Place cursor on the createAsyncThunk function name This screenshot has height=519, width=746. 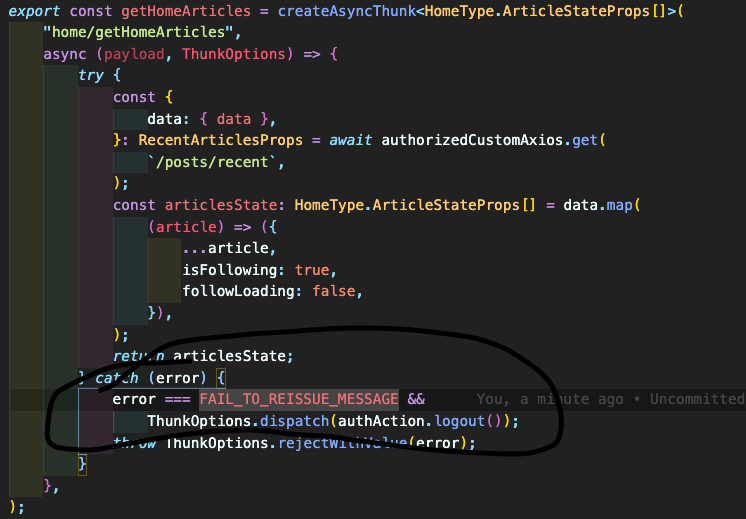pos(346,11)
